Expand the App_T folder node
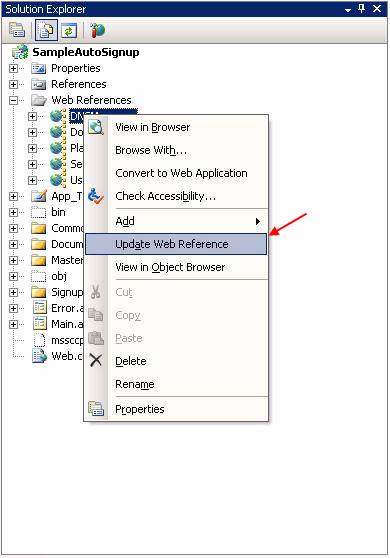Screen dimensions: 390x558 [x=13, y=196]
